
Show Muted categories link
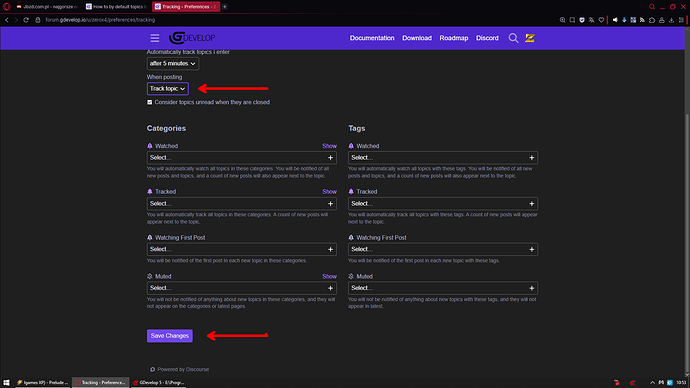coord(329,277)
